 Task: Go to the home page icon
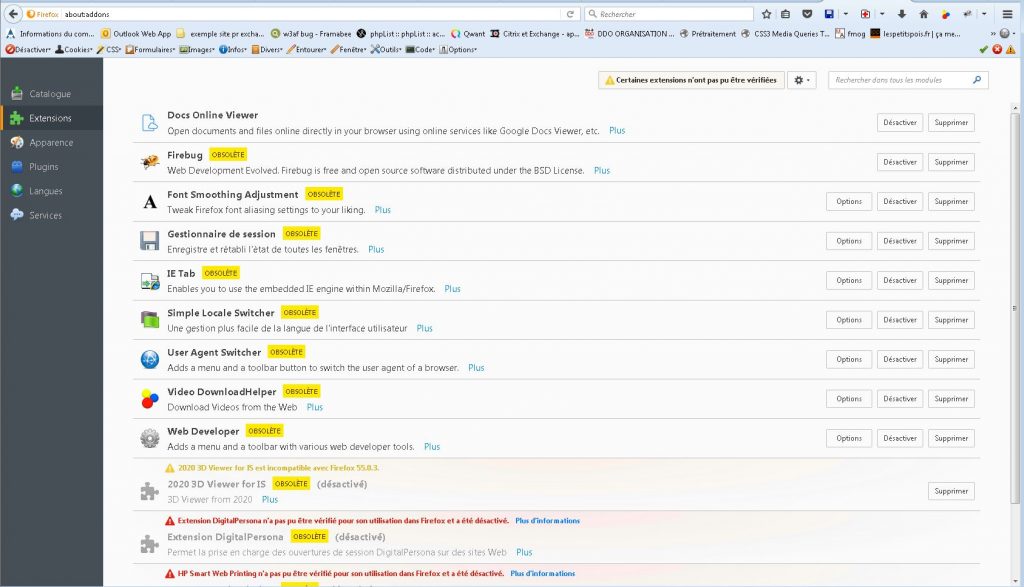pos(924,14)
